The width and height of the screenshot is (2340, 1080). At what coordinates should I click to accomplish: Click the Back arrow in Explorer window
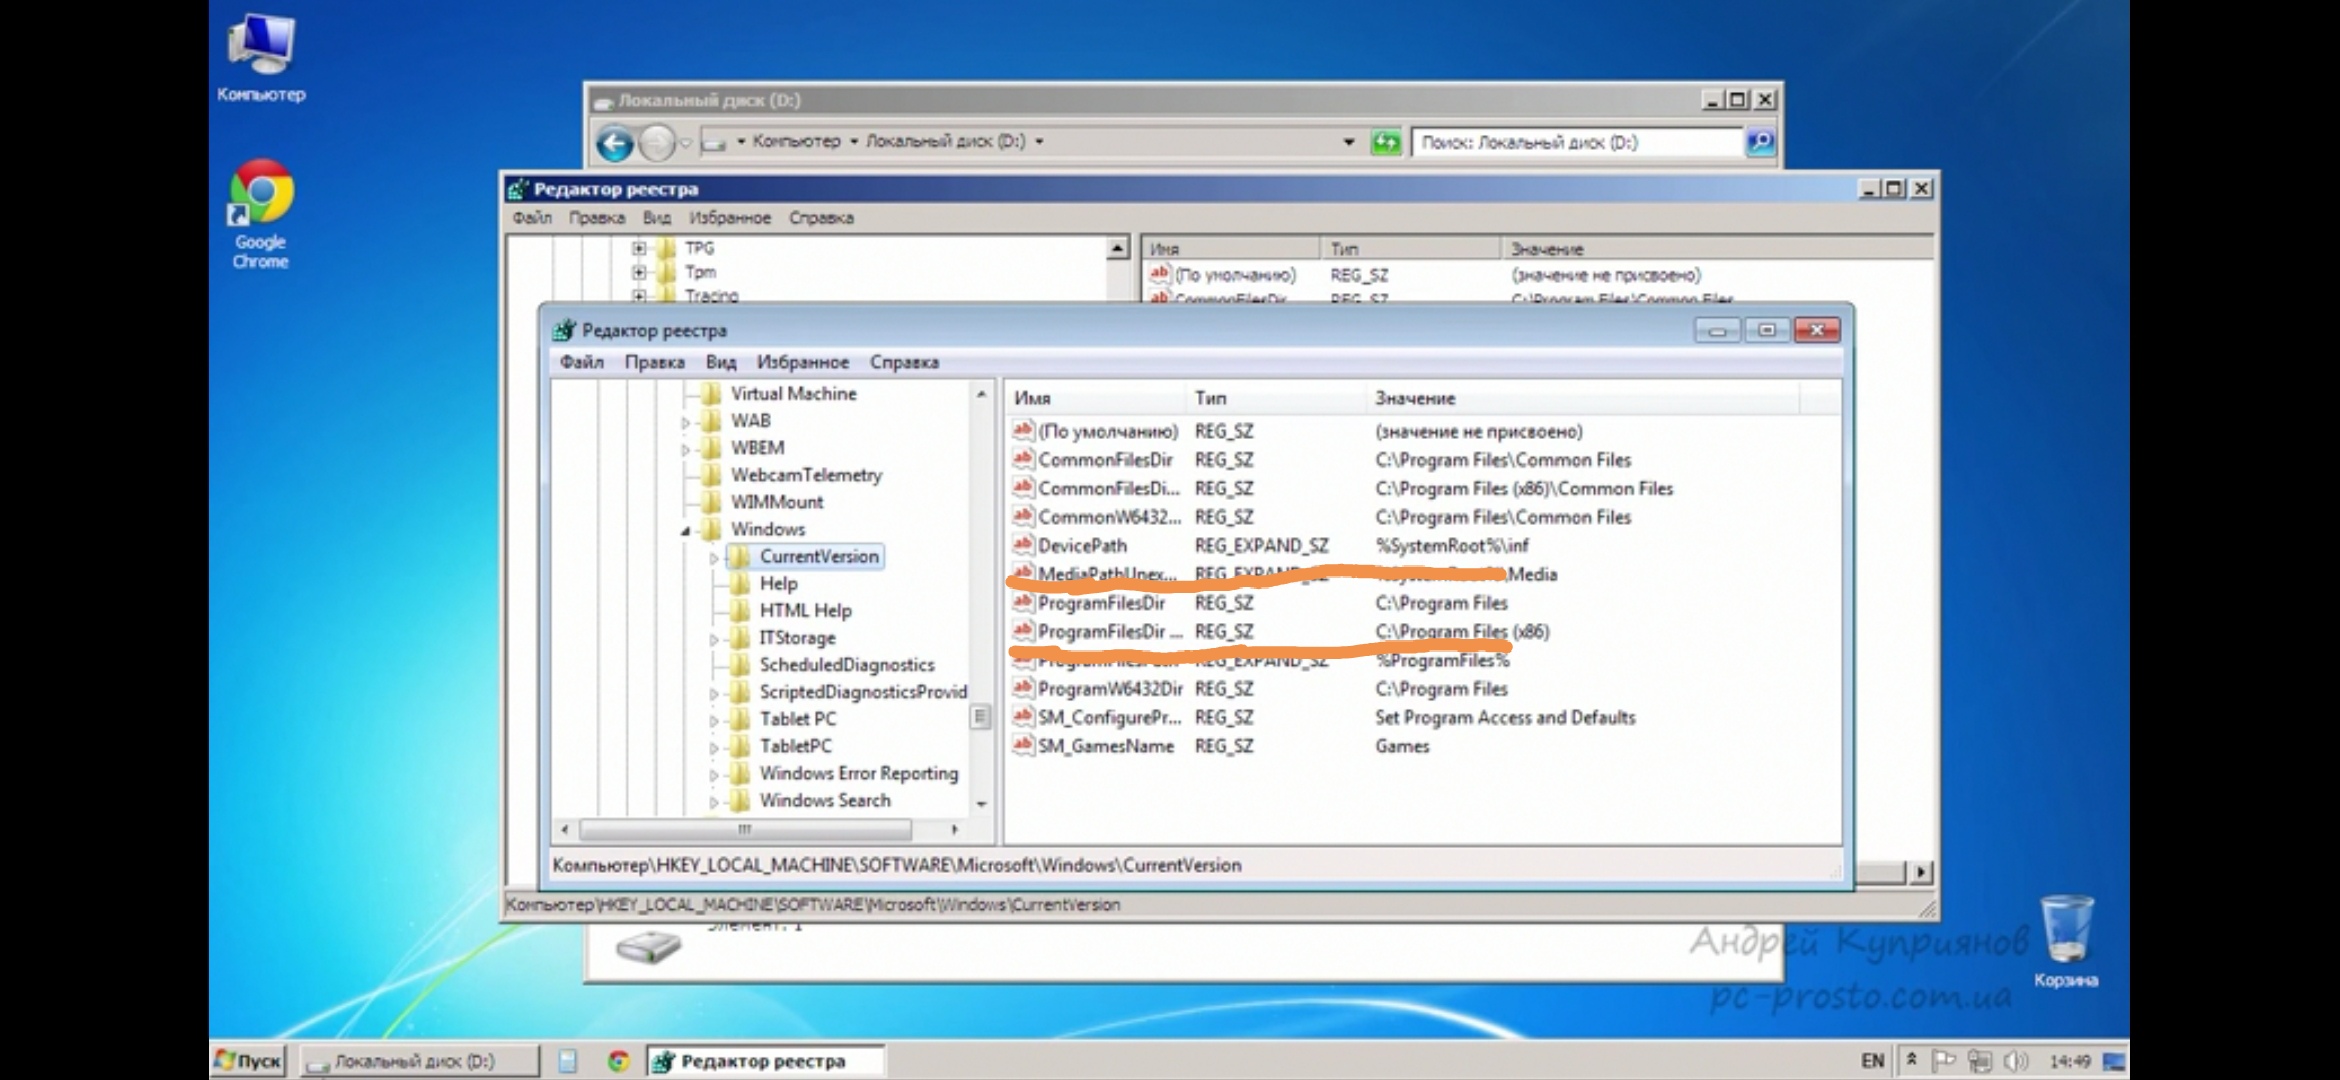coord(614,143)
